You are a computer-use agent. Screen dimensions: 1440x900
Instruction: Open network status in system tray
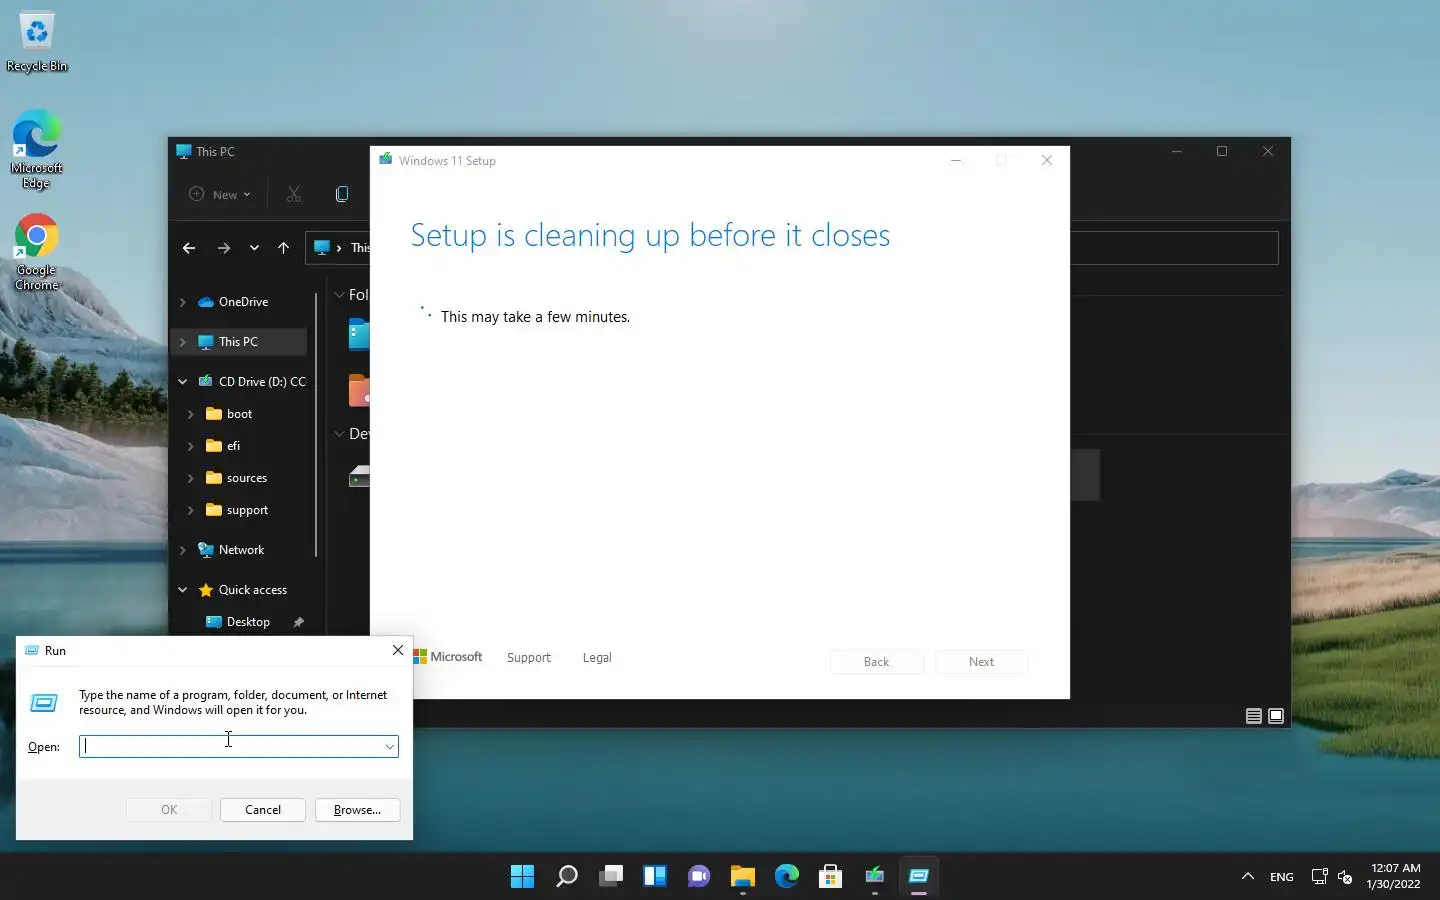[1319, 877]
